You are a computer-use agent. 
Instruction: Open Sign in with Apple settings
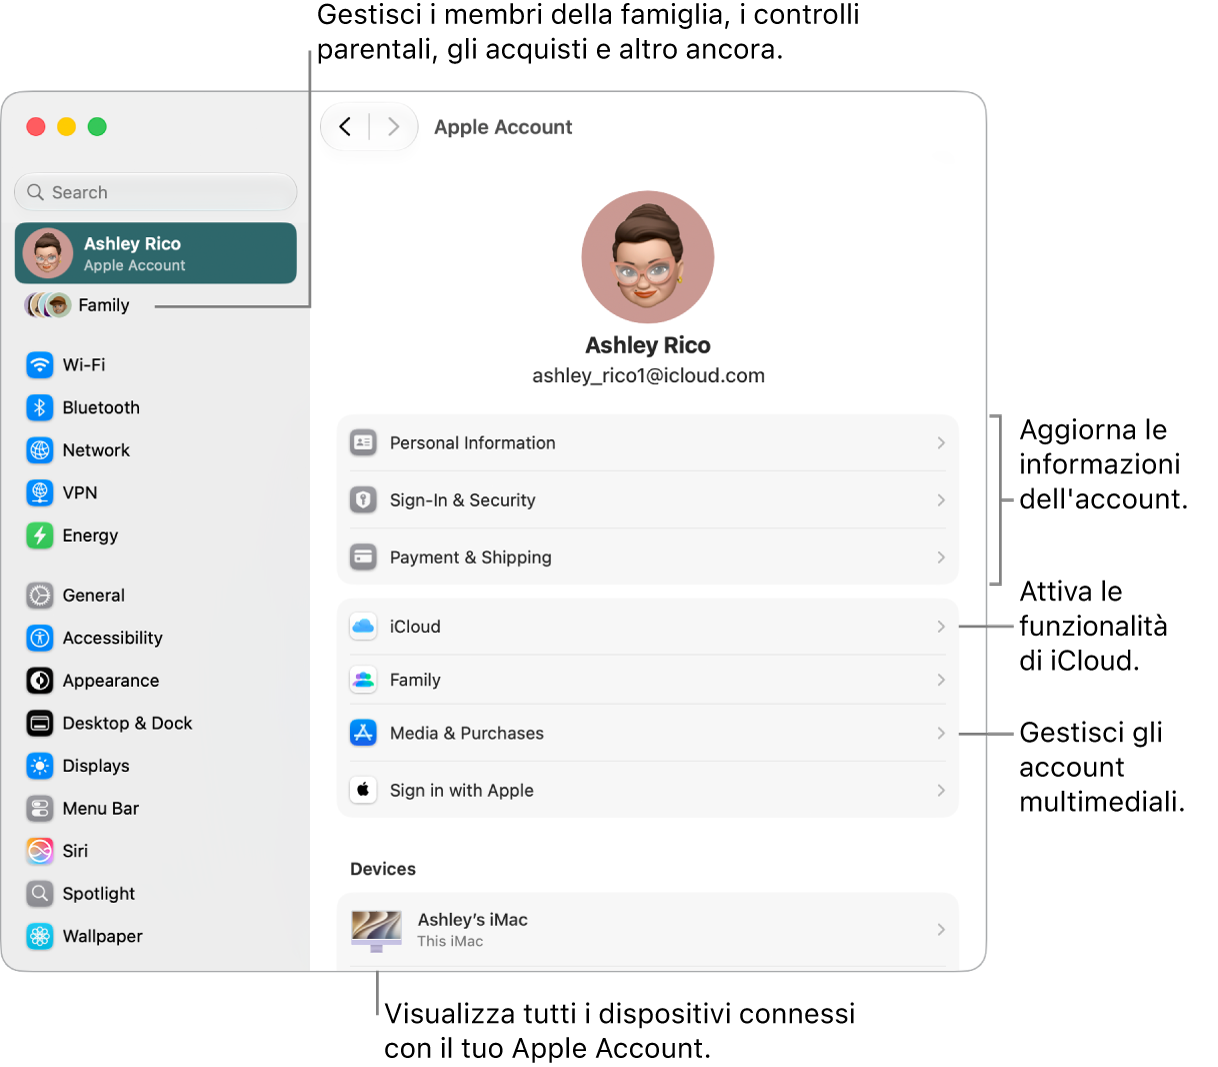[x=648, y=790]
